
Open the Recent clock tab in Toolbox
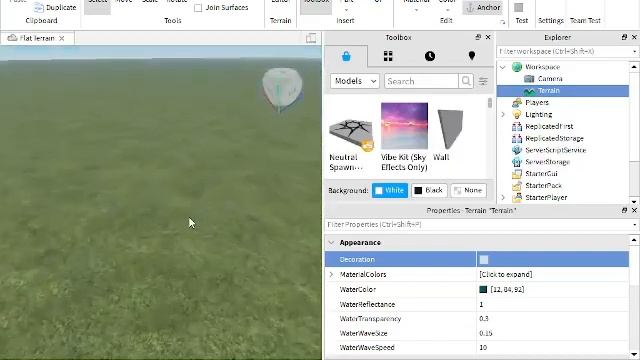[430, 56]
